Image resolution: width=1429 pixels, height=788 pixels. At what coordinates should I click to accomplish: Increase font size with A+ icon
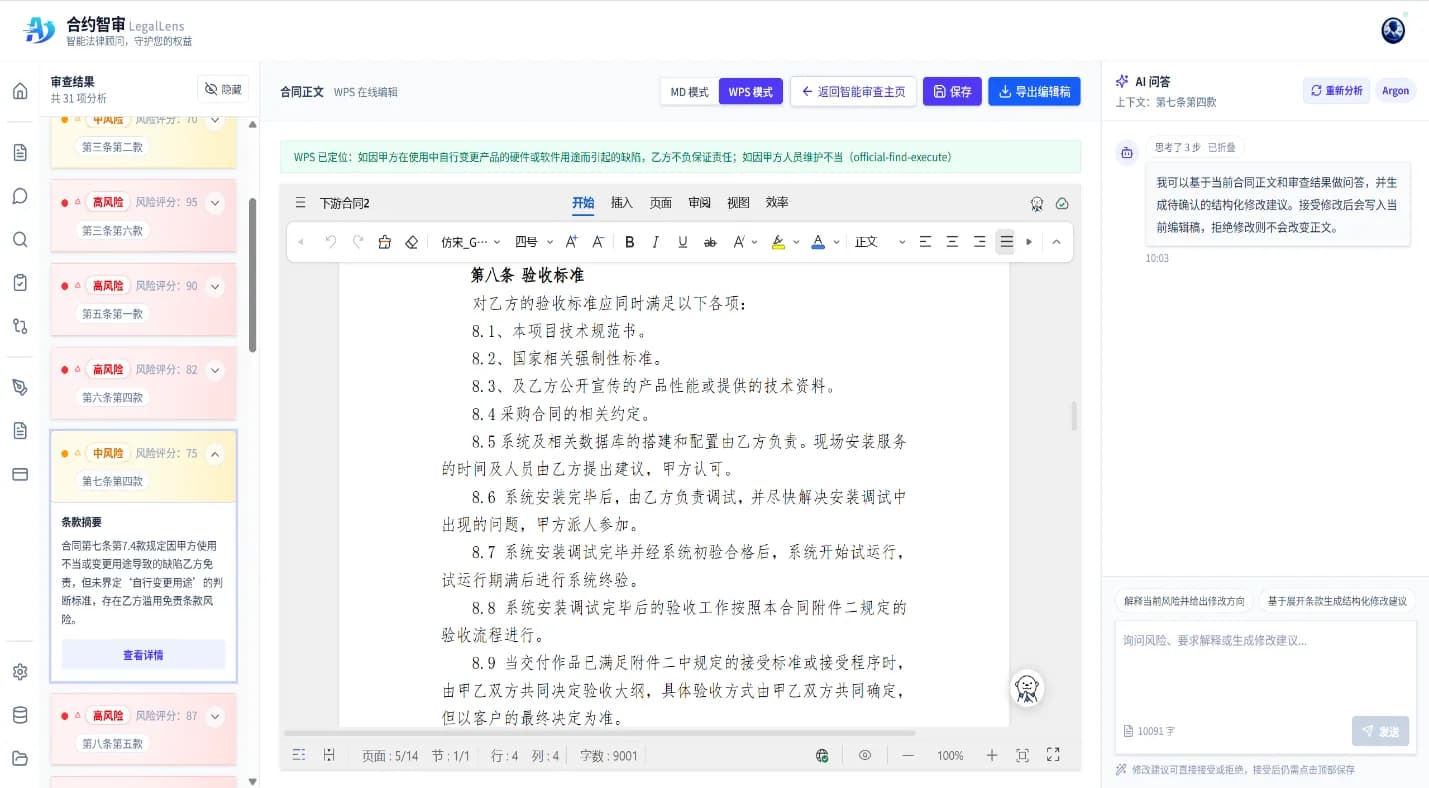coord(572,242)
